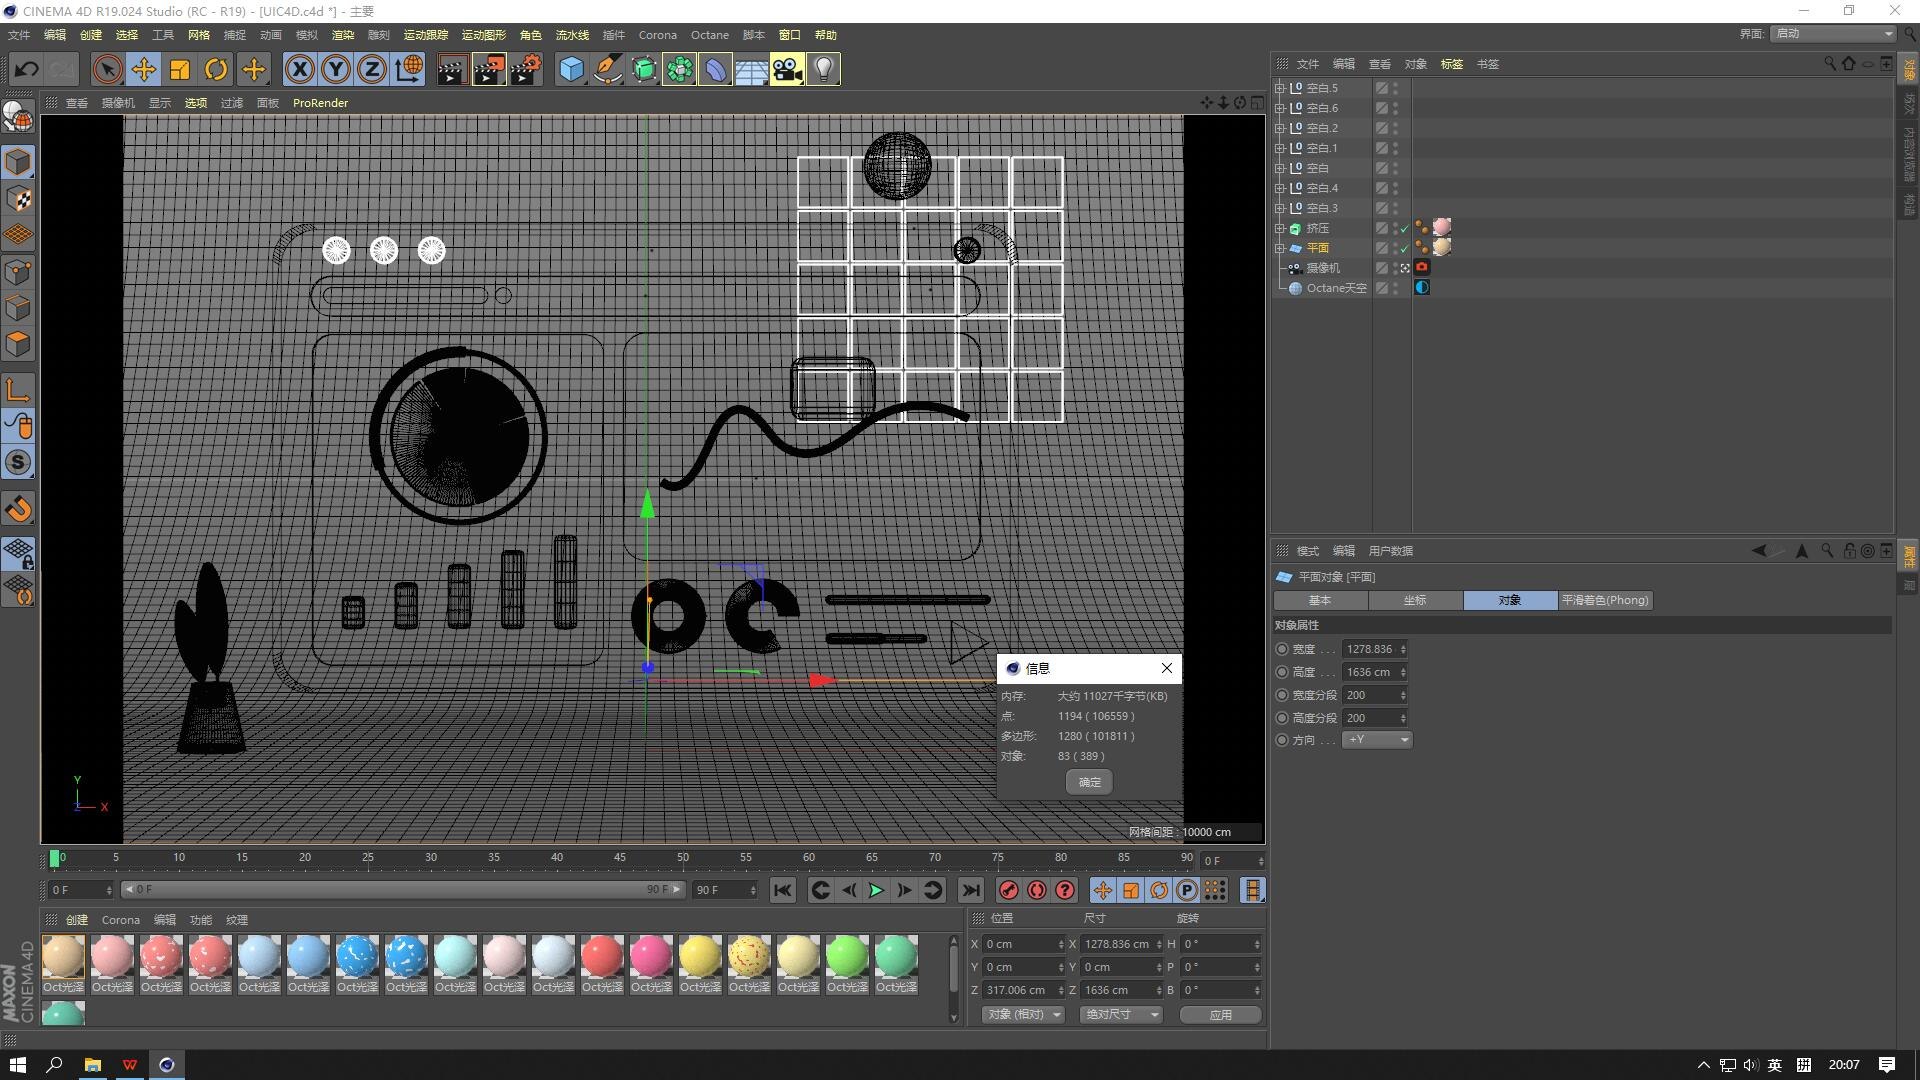Screen dimensions: 1920x1080
Task: Click the Camera object toolbar icon
Action: [787, 70]
